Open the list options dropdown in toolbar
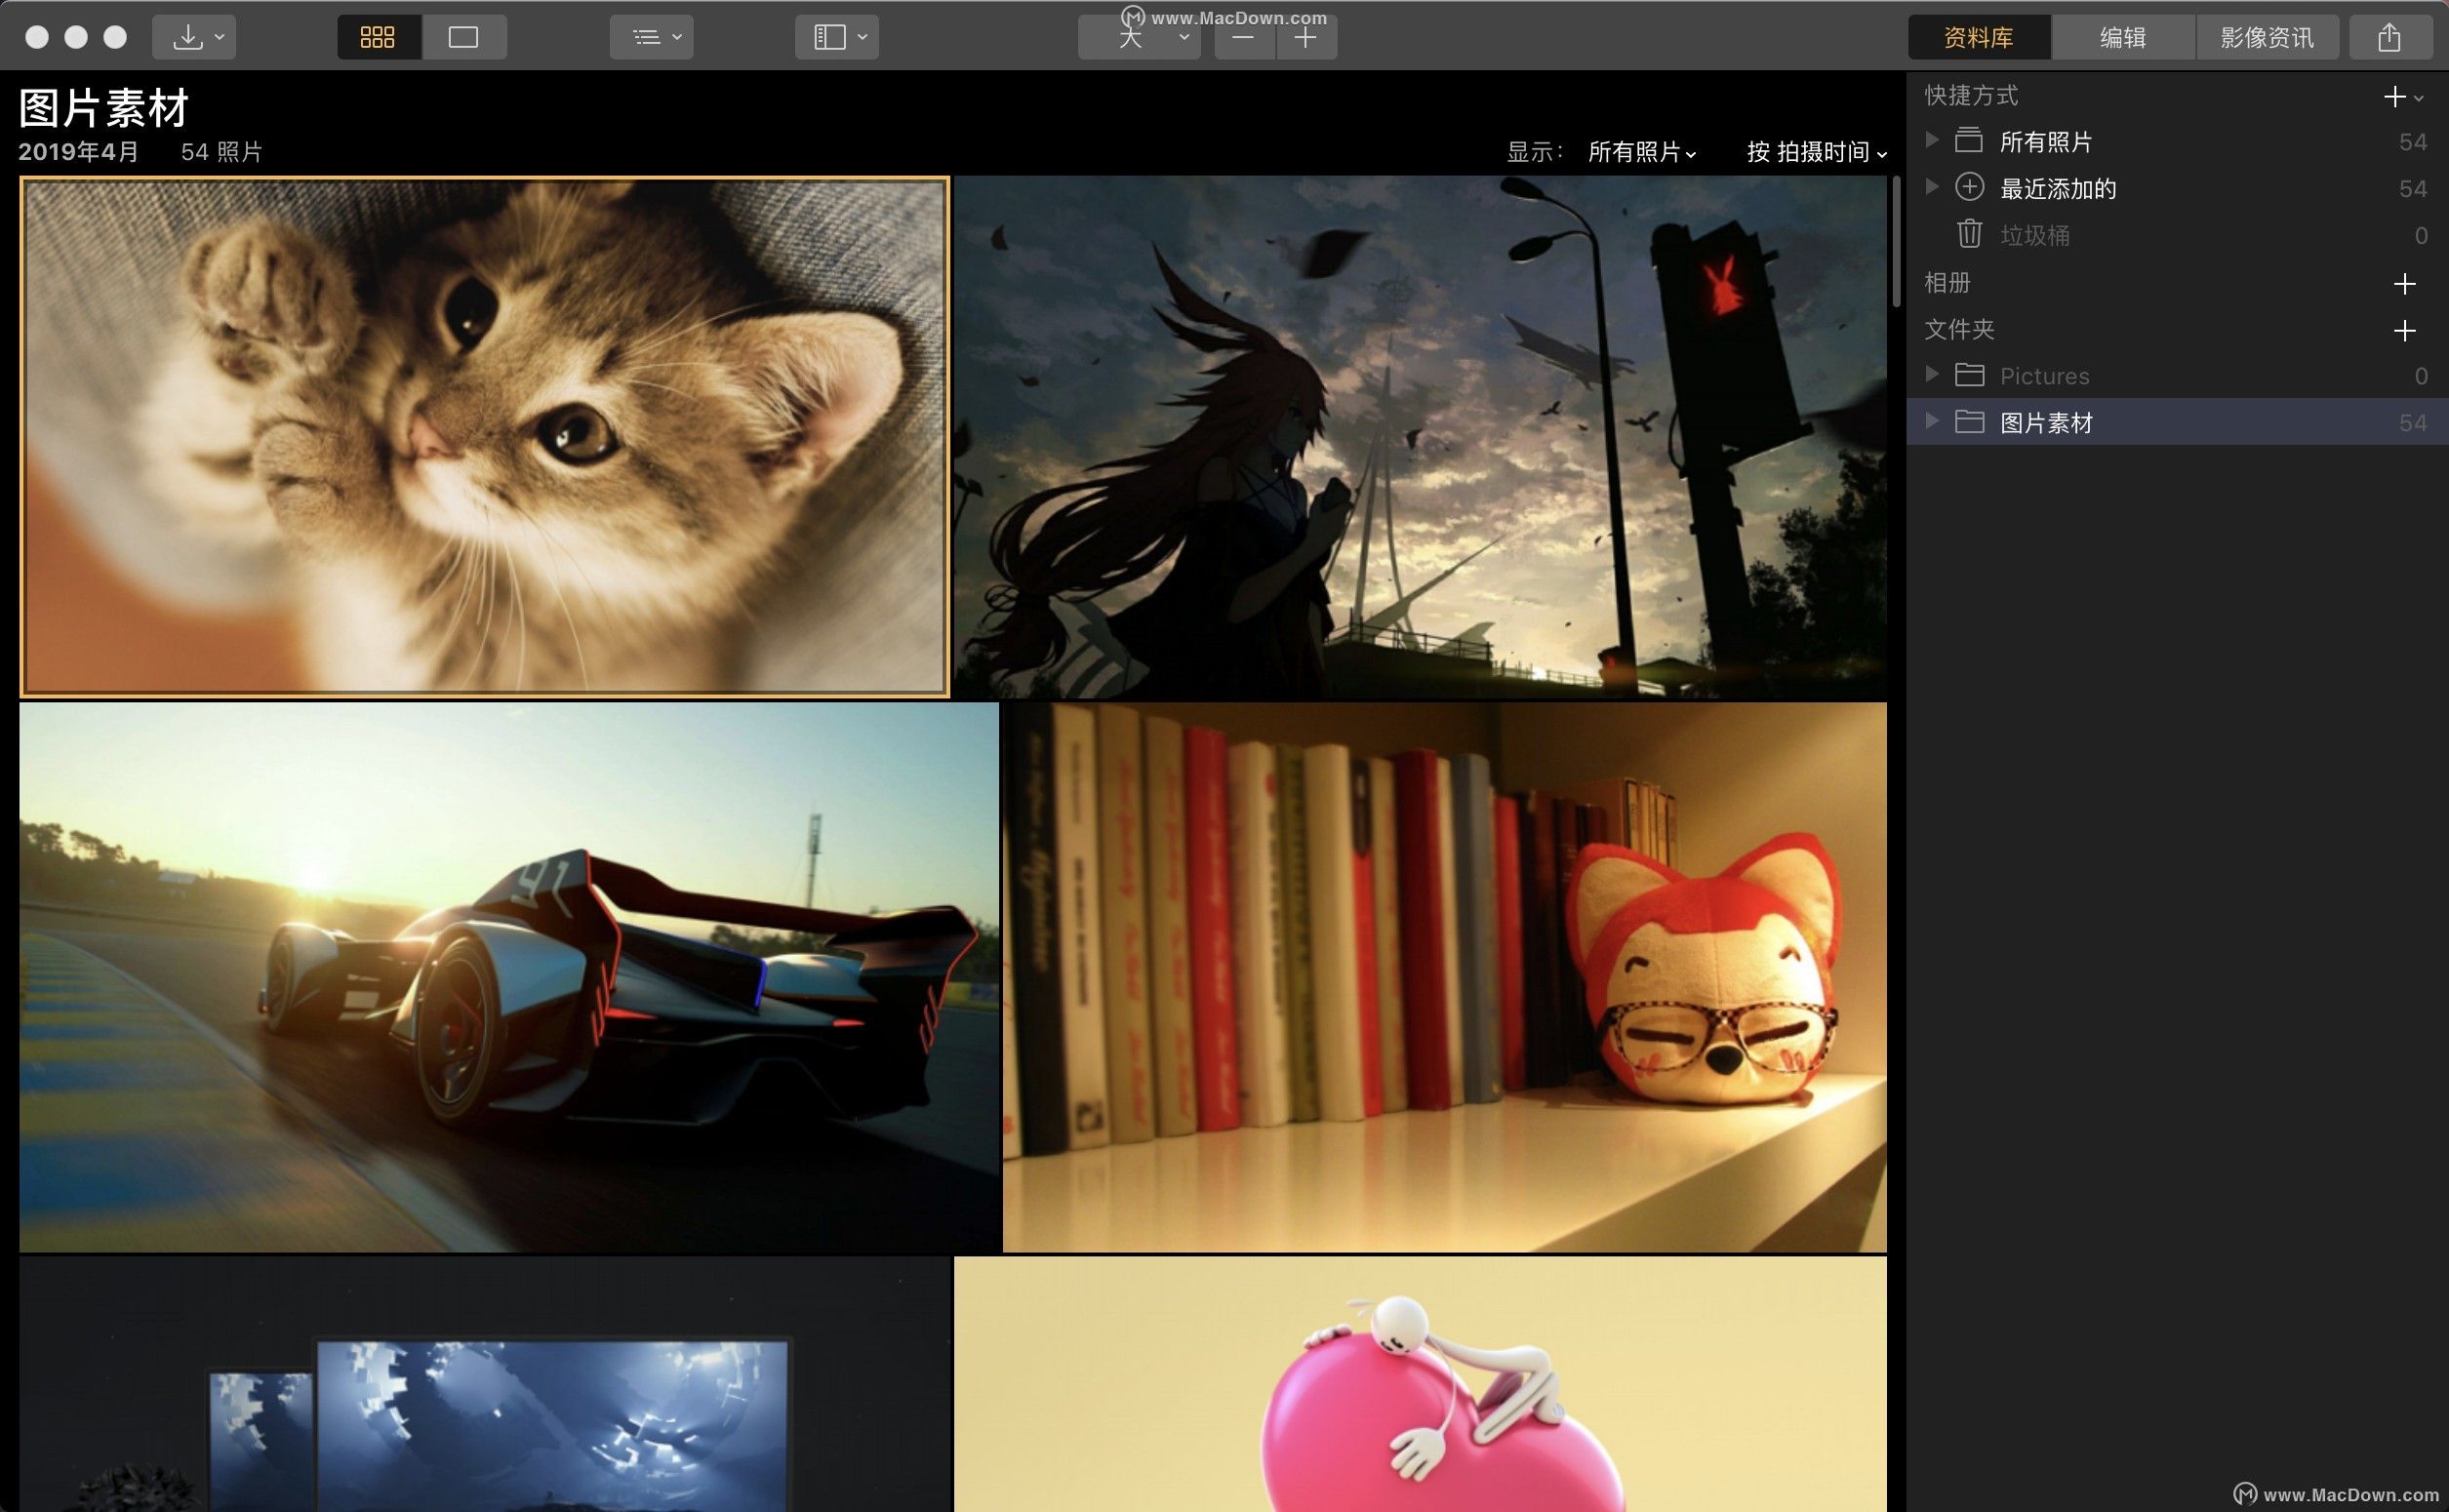 pos(652,37)
